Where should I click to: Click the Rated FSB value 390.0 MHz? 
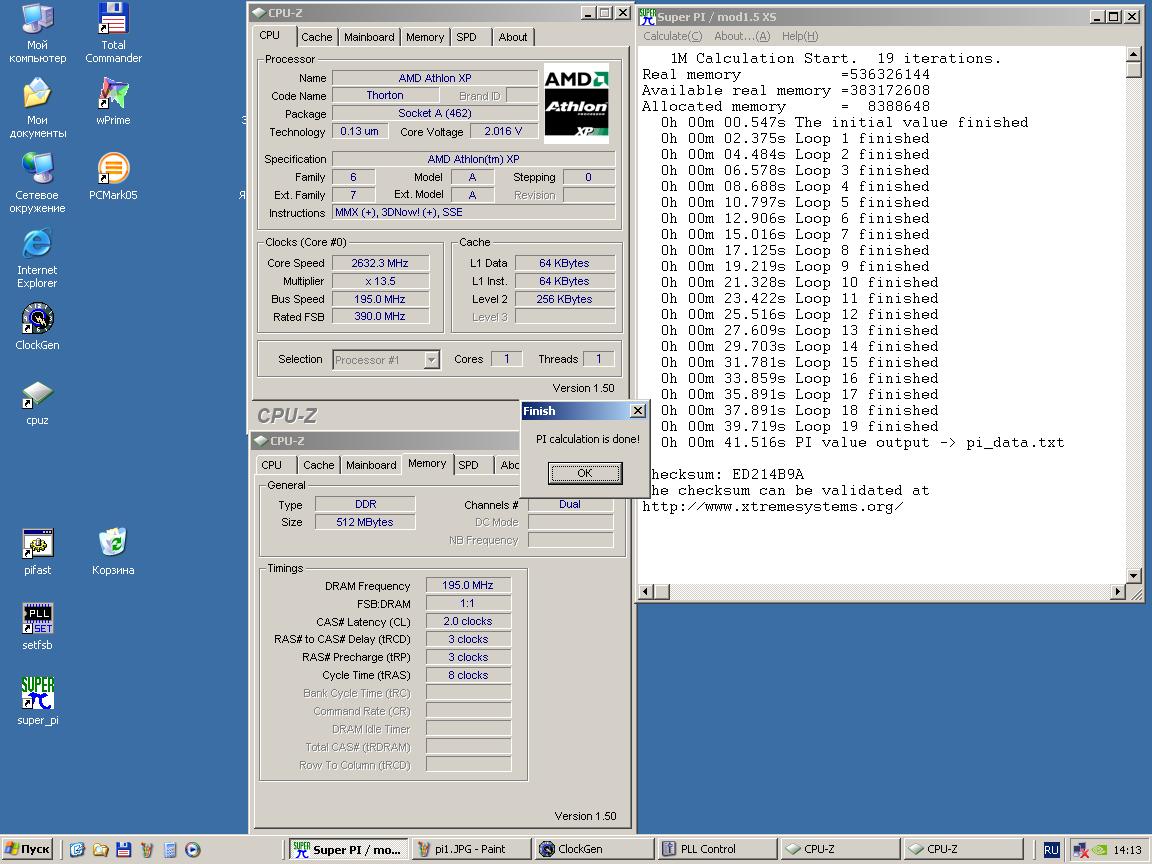coord(380,317)
